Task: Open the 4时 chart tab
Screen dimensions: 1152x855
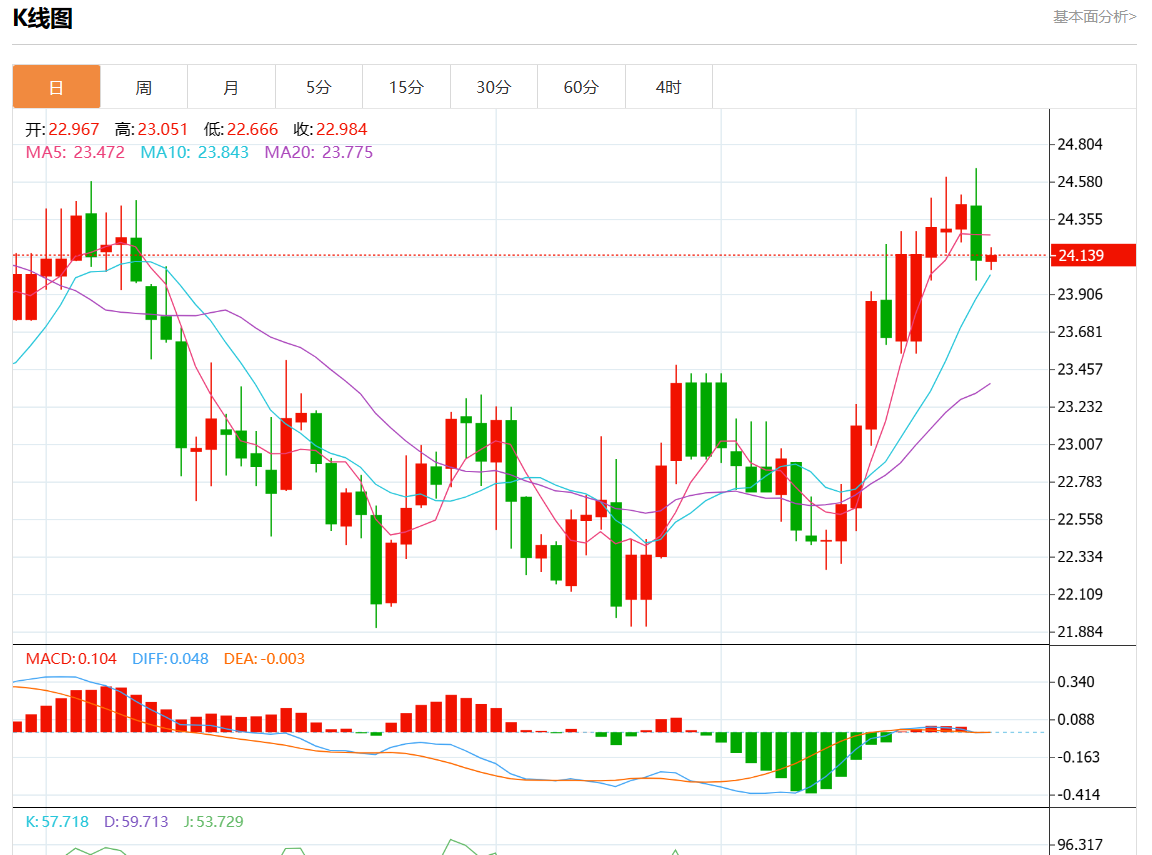Action: coord(669,87)
